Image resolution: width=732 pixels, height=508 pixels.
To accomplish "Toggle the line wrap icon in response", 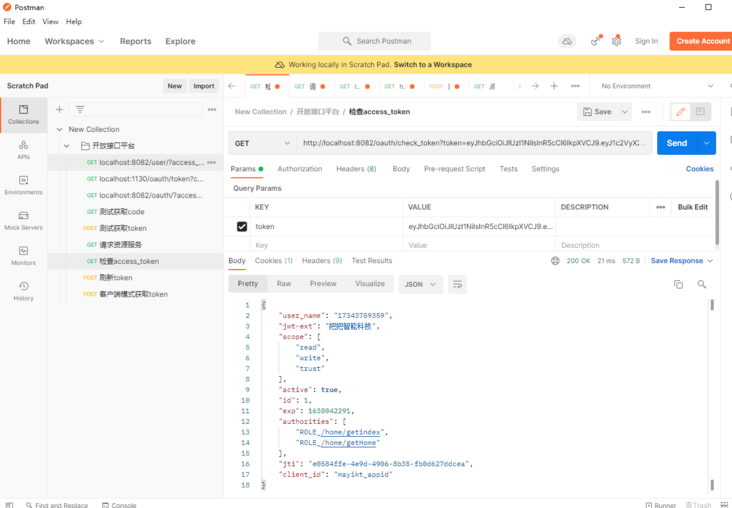I will [x=458, y=284].
